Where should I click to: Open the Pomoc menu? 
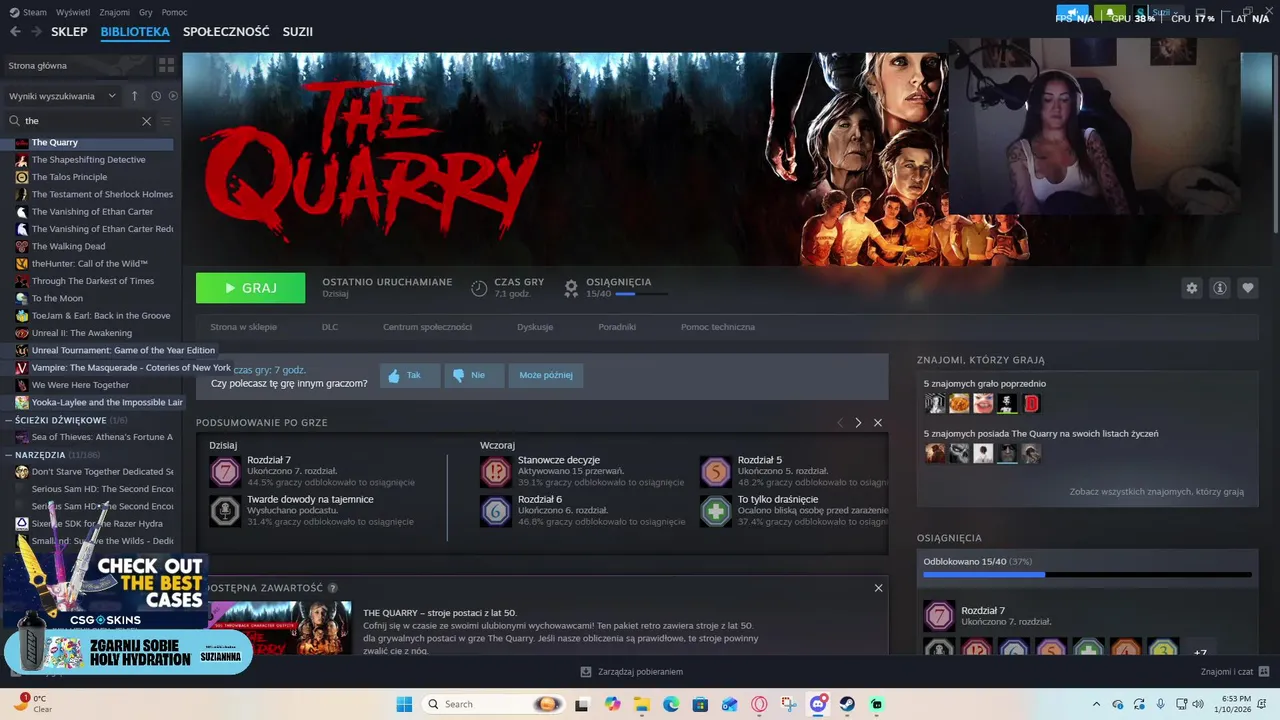coord(174,12)
